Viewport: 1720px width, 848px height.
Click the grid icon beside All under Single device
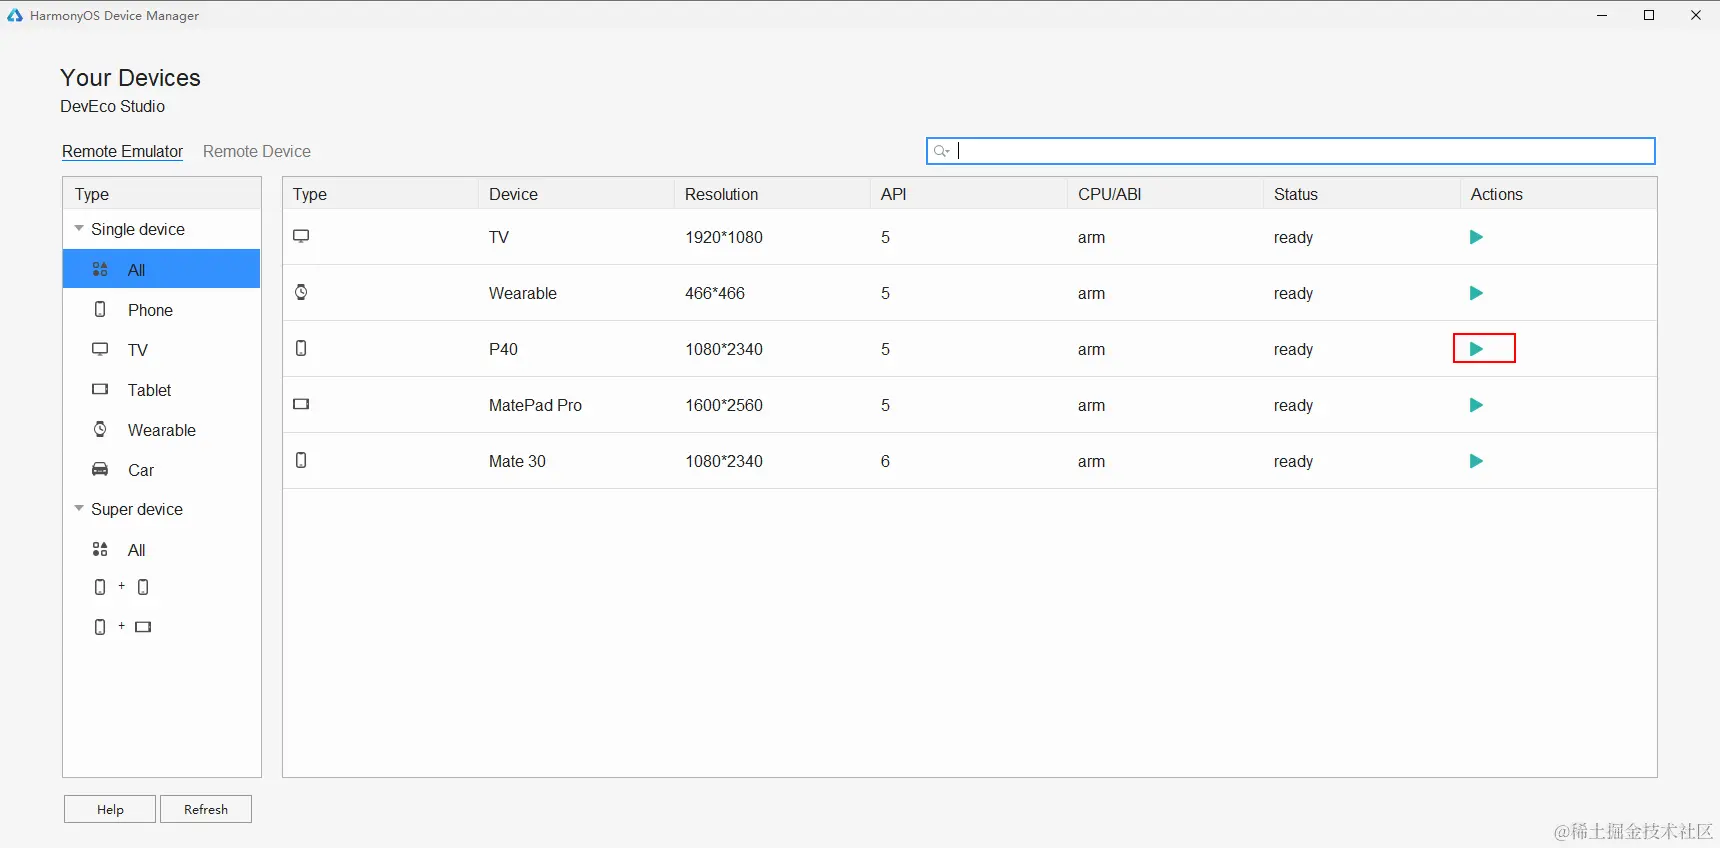click(x=100, y=269)
